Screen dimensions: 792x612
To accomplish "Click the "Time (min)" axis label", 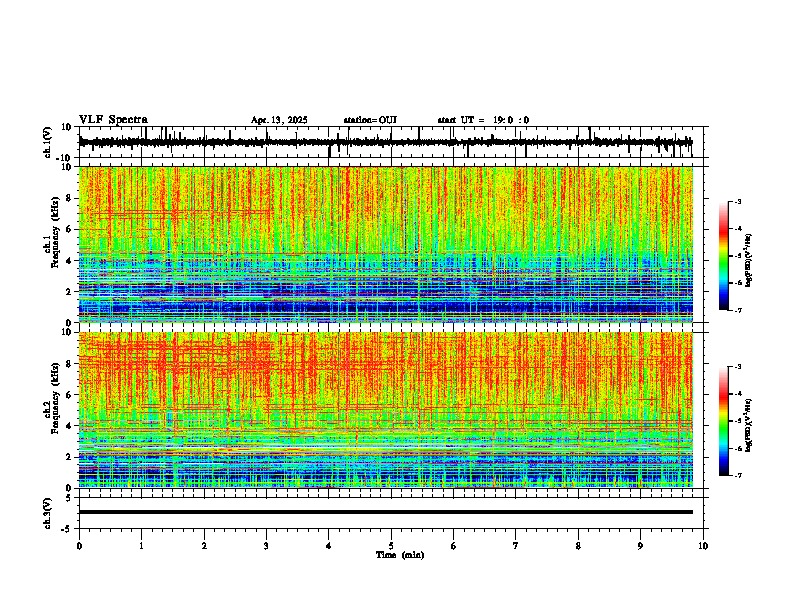I will tap(400, 555).
